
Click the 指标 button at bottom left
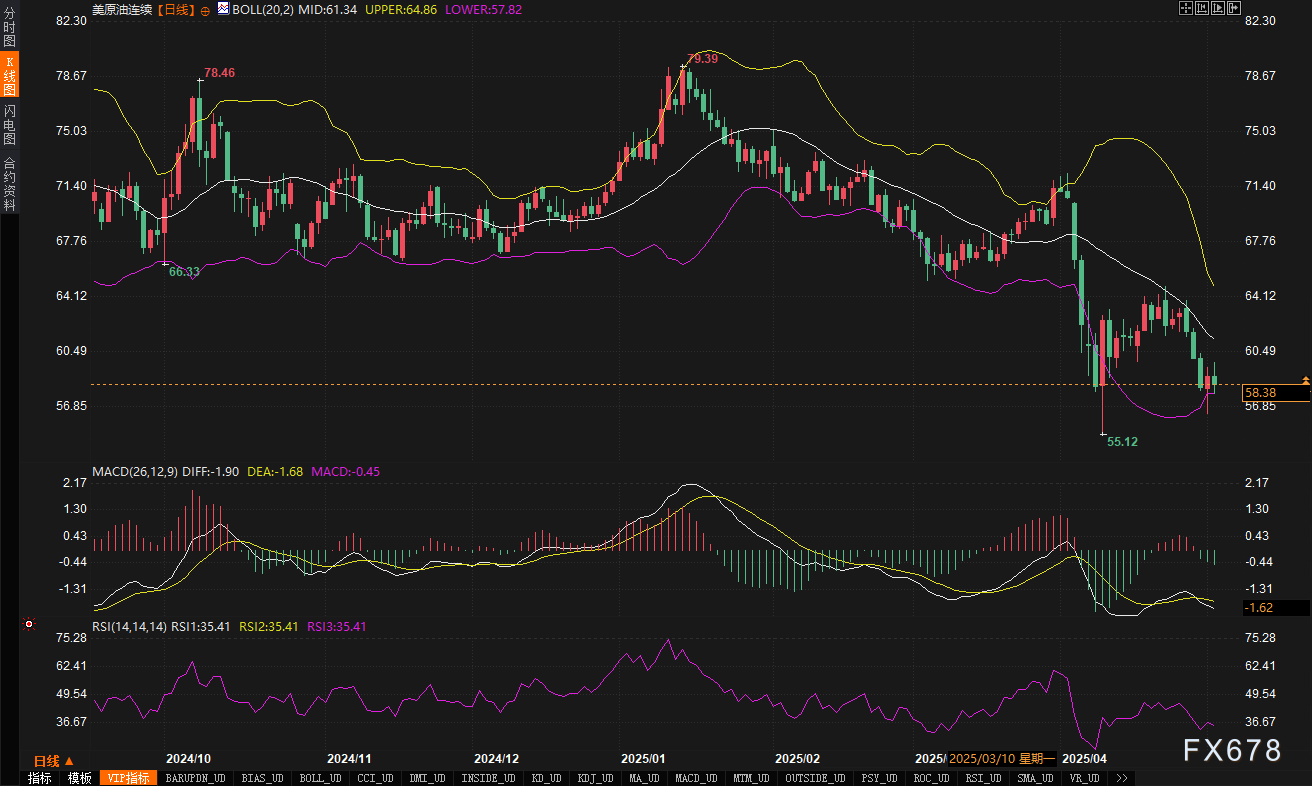tap(40, 778)
